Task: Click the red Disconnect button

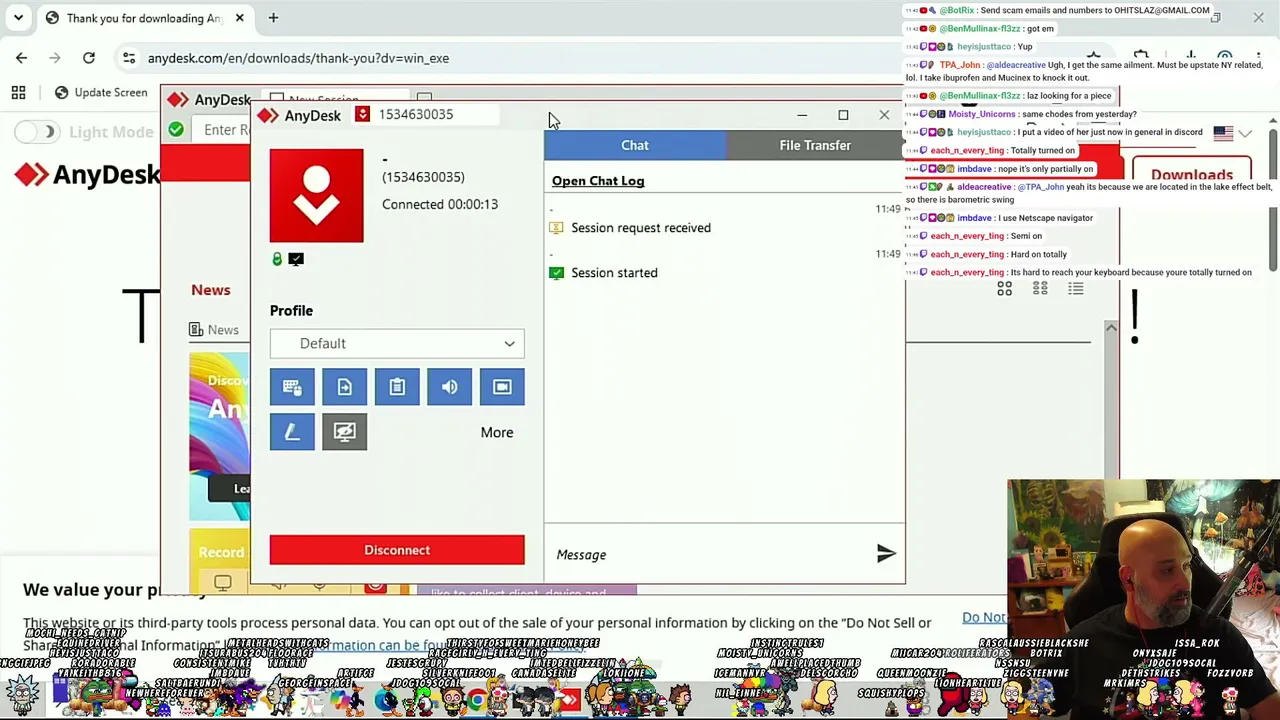Action: pyautogui.click(x=397, y=550)
